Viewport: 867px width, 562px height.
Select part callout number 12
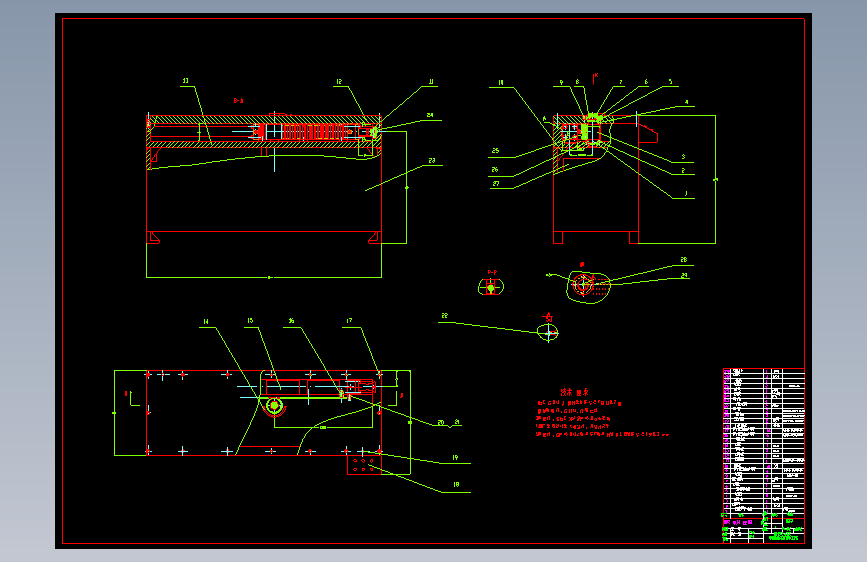(339, 81)
